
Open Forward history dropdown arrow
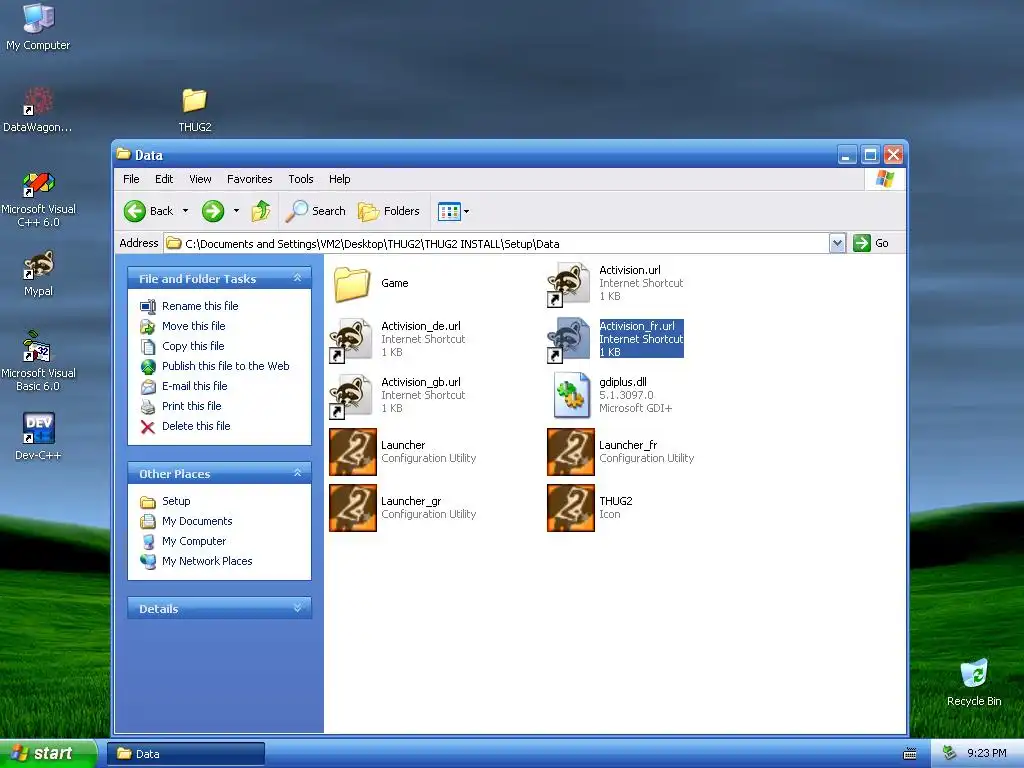tap(236, 211)
